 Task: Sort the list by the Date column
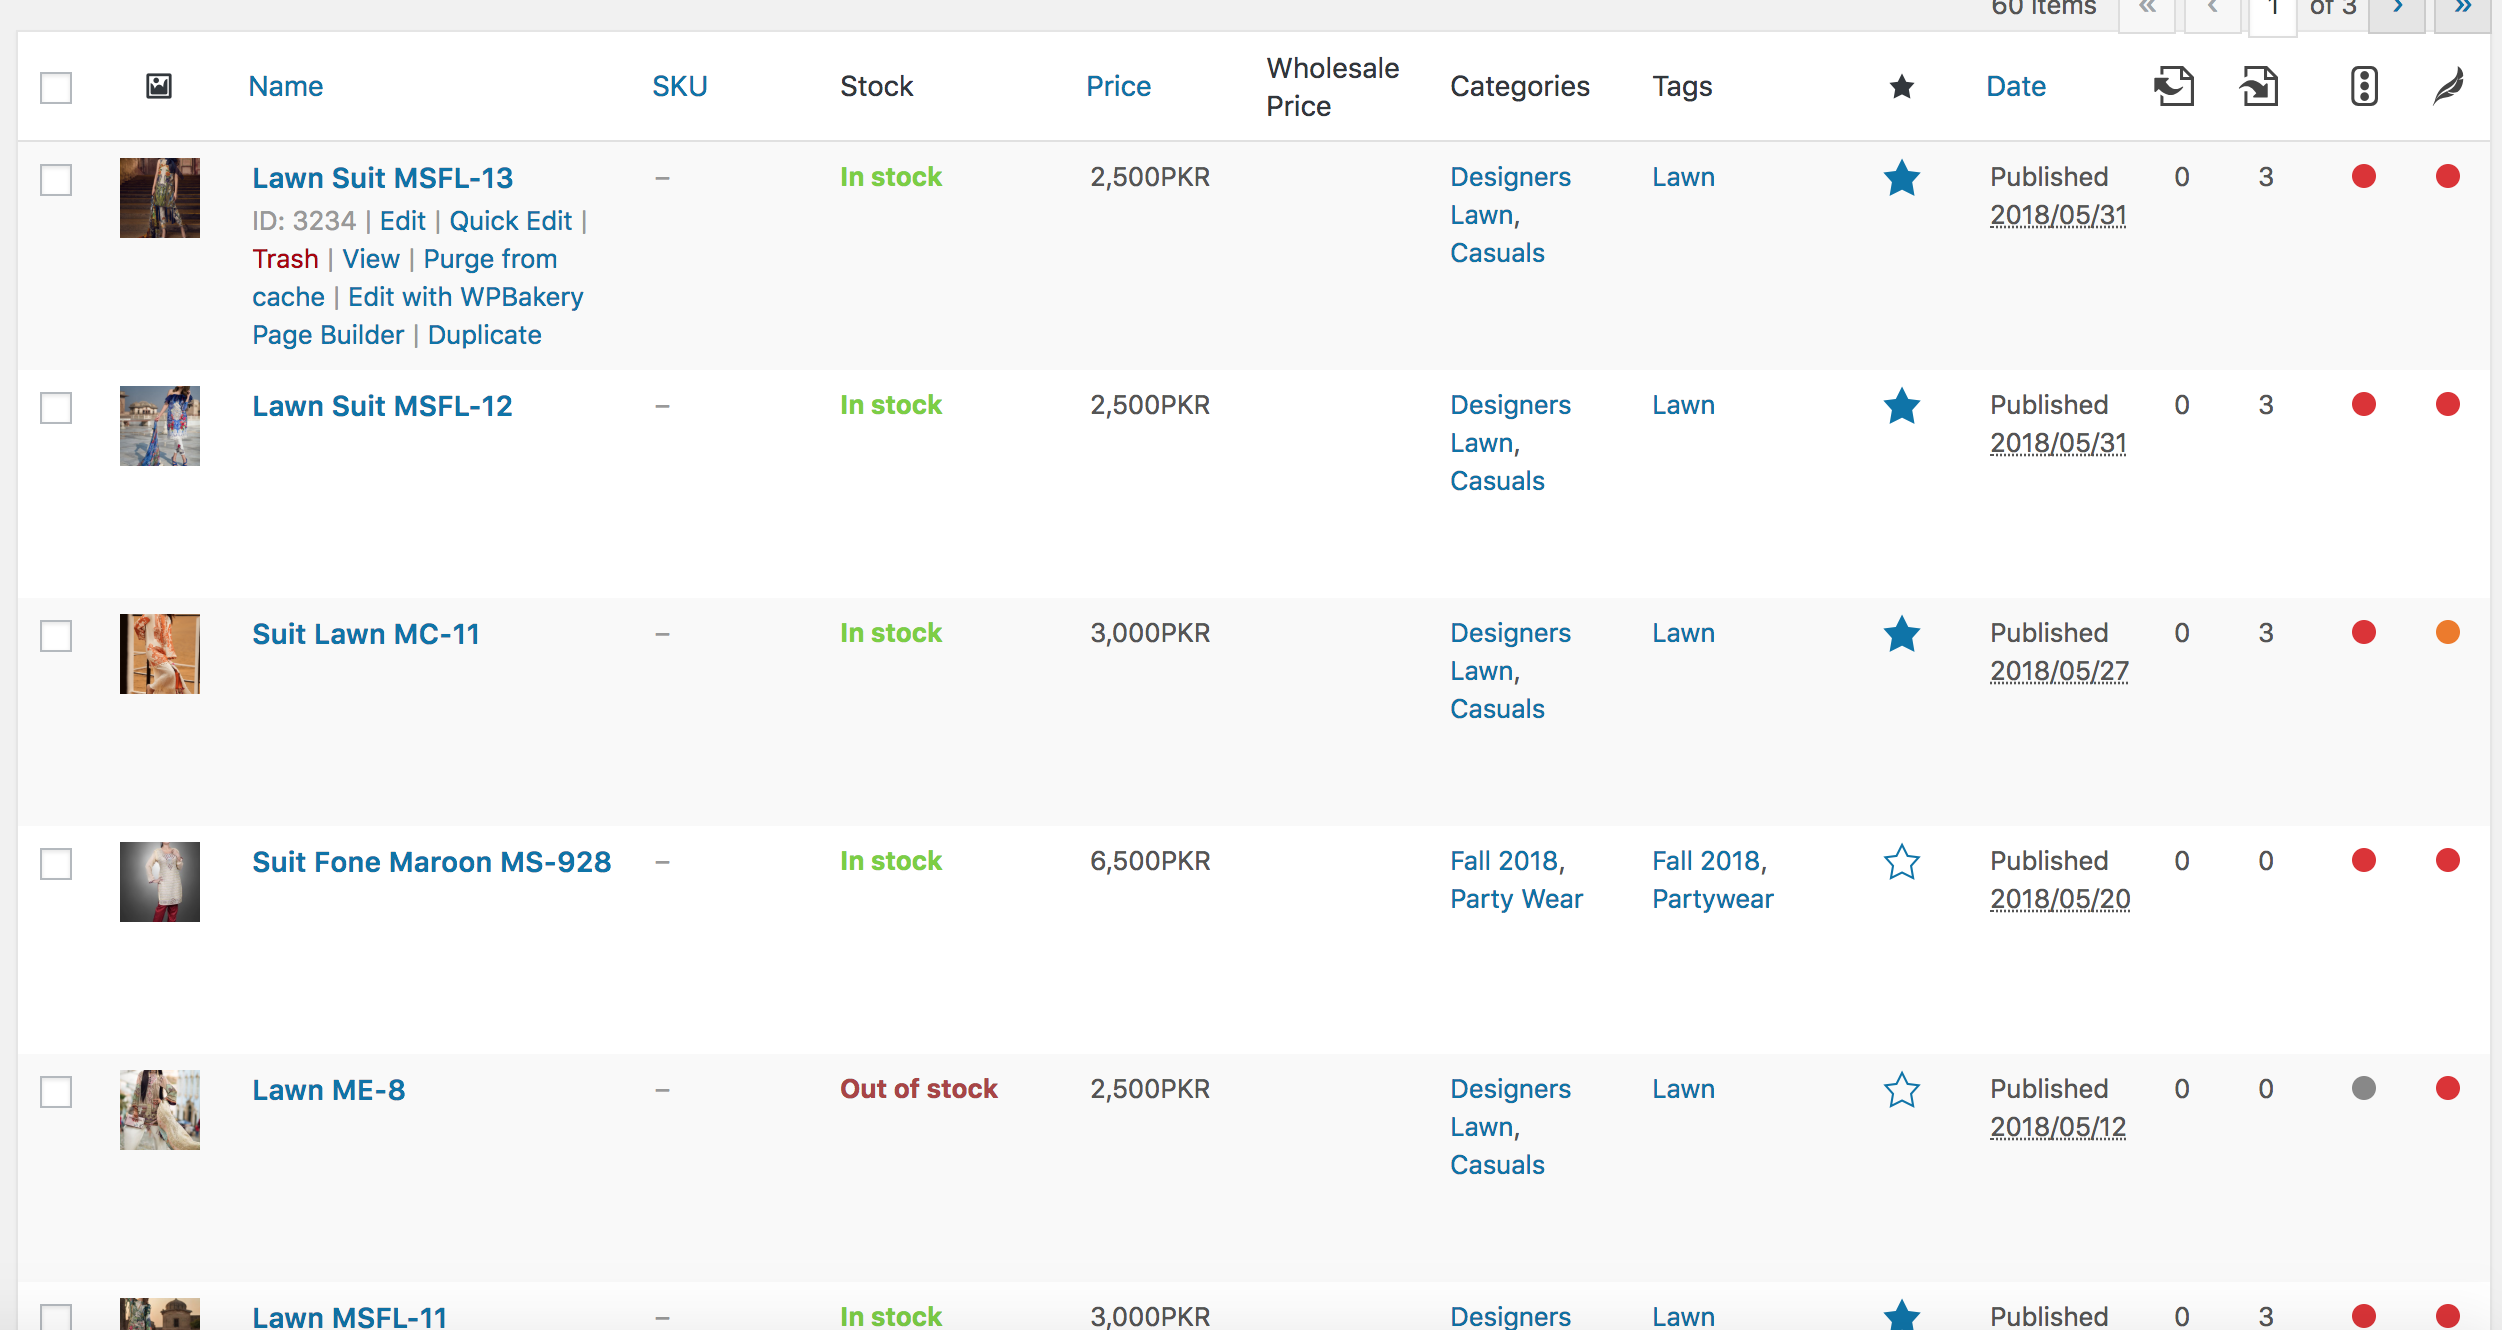2015,87
